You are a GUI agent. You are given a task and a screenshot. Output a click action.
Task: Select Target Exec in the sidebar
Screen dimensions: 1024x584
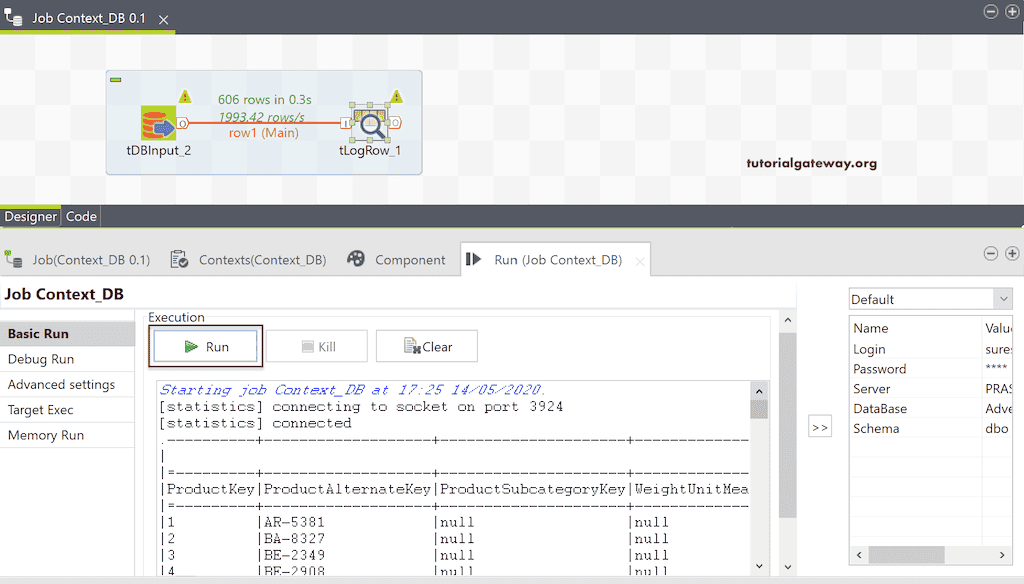pos(67,410)
